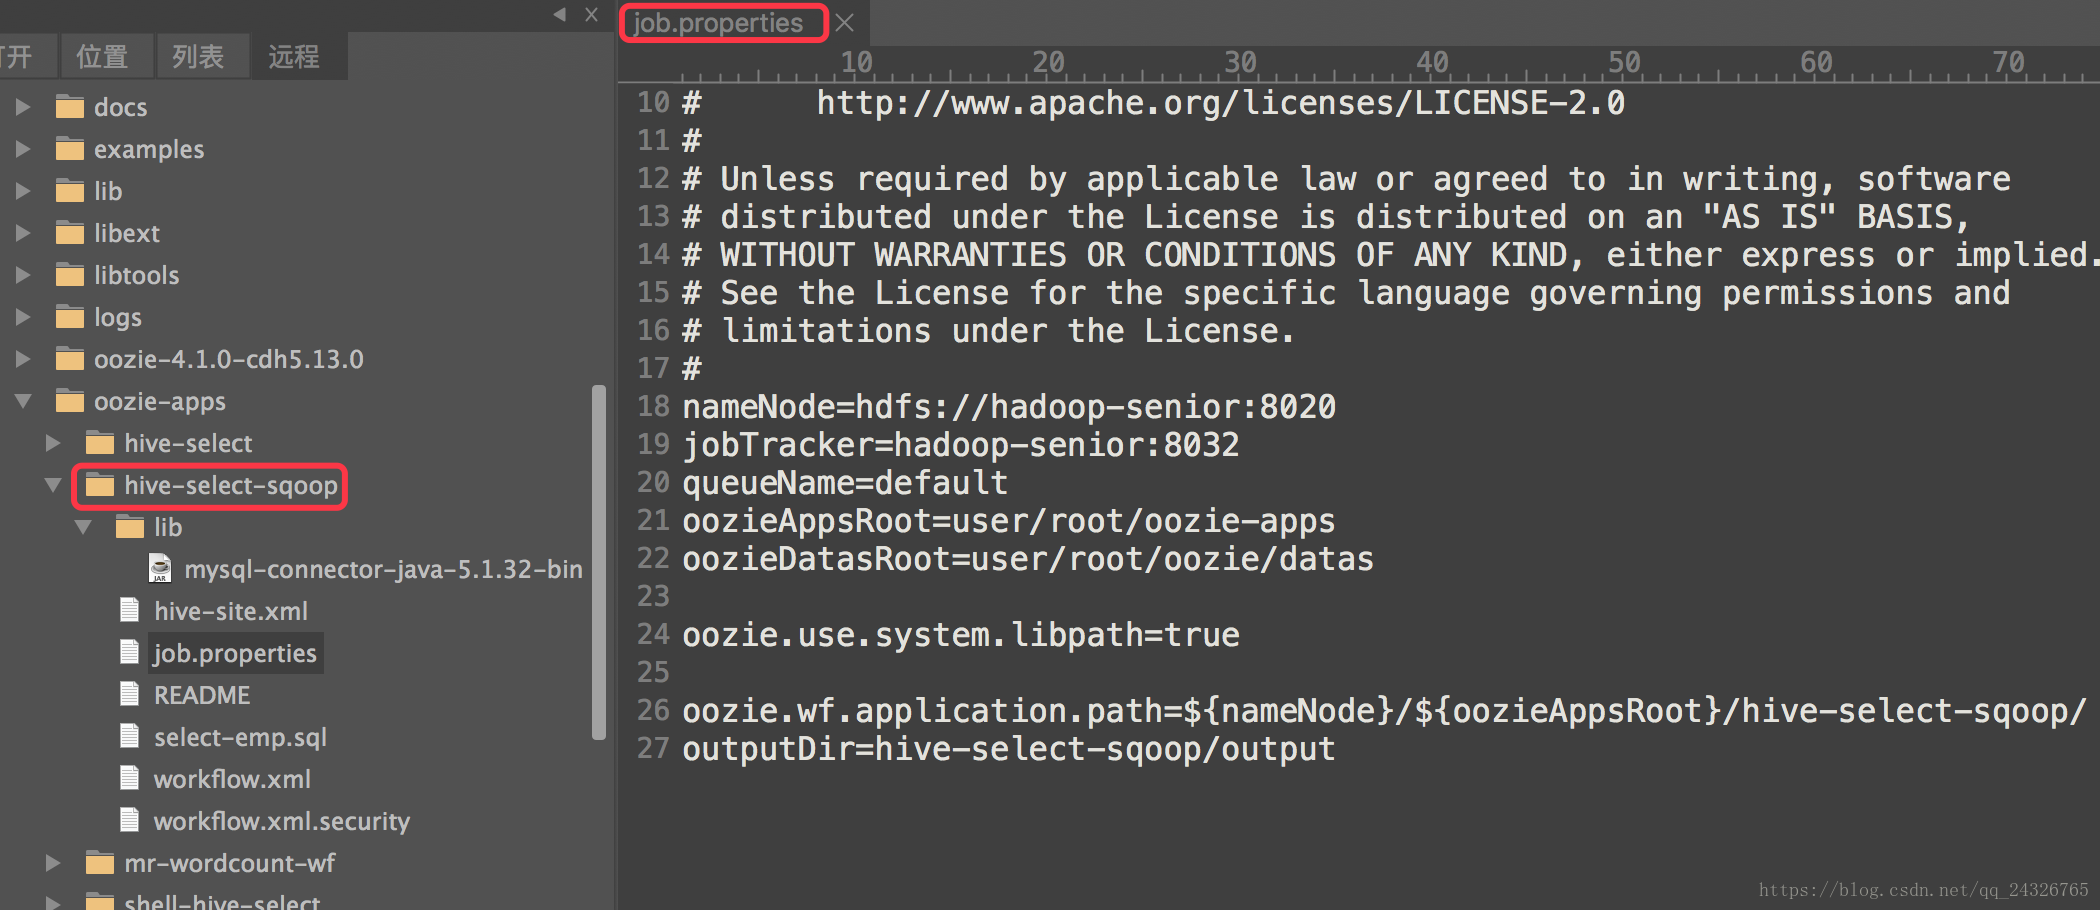Image resolution: width=2100 pixels, height=910 pixels.
Task: Close the job.properties editor tab
Action: pos(845,23)
